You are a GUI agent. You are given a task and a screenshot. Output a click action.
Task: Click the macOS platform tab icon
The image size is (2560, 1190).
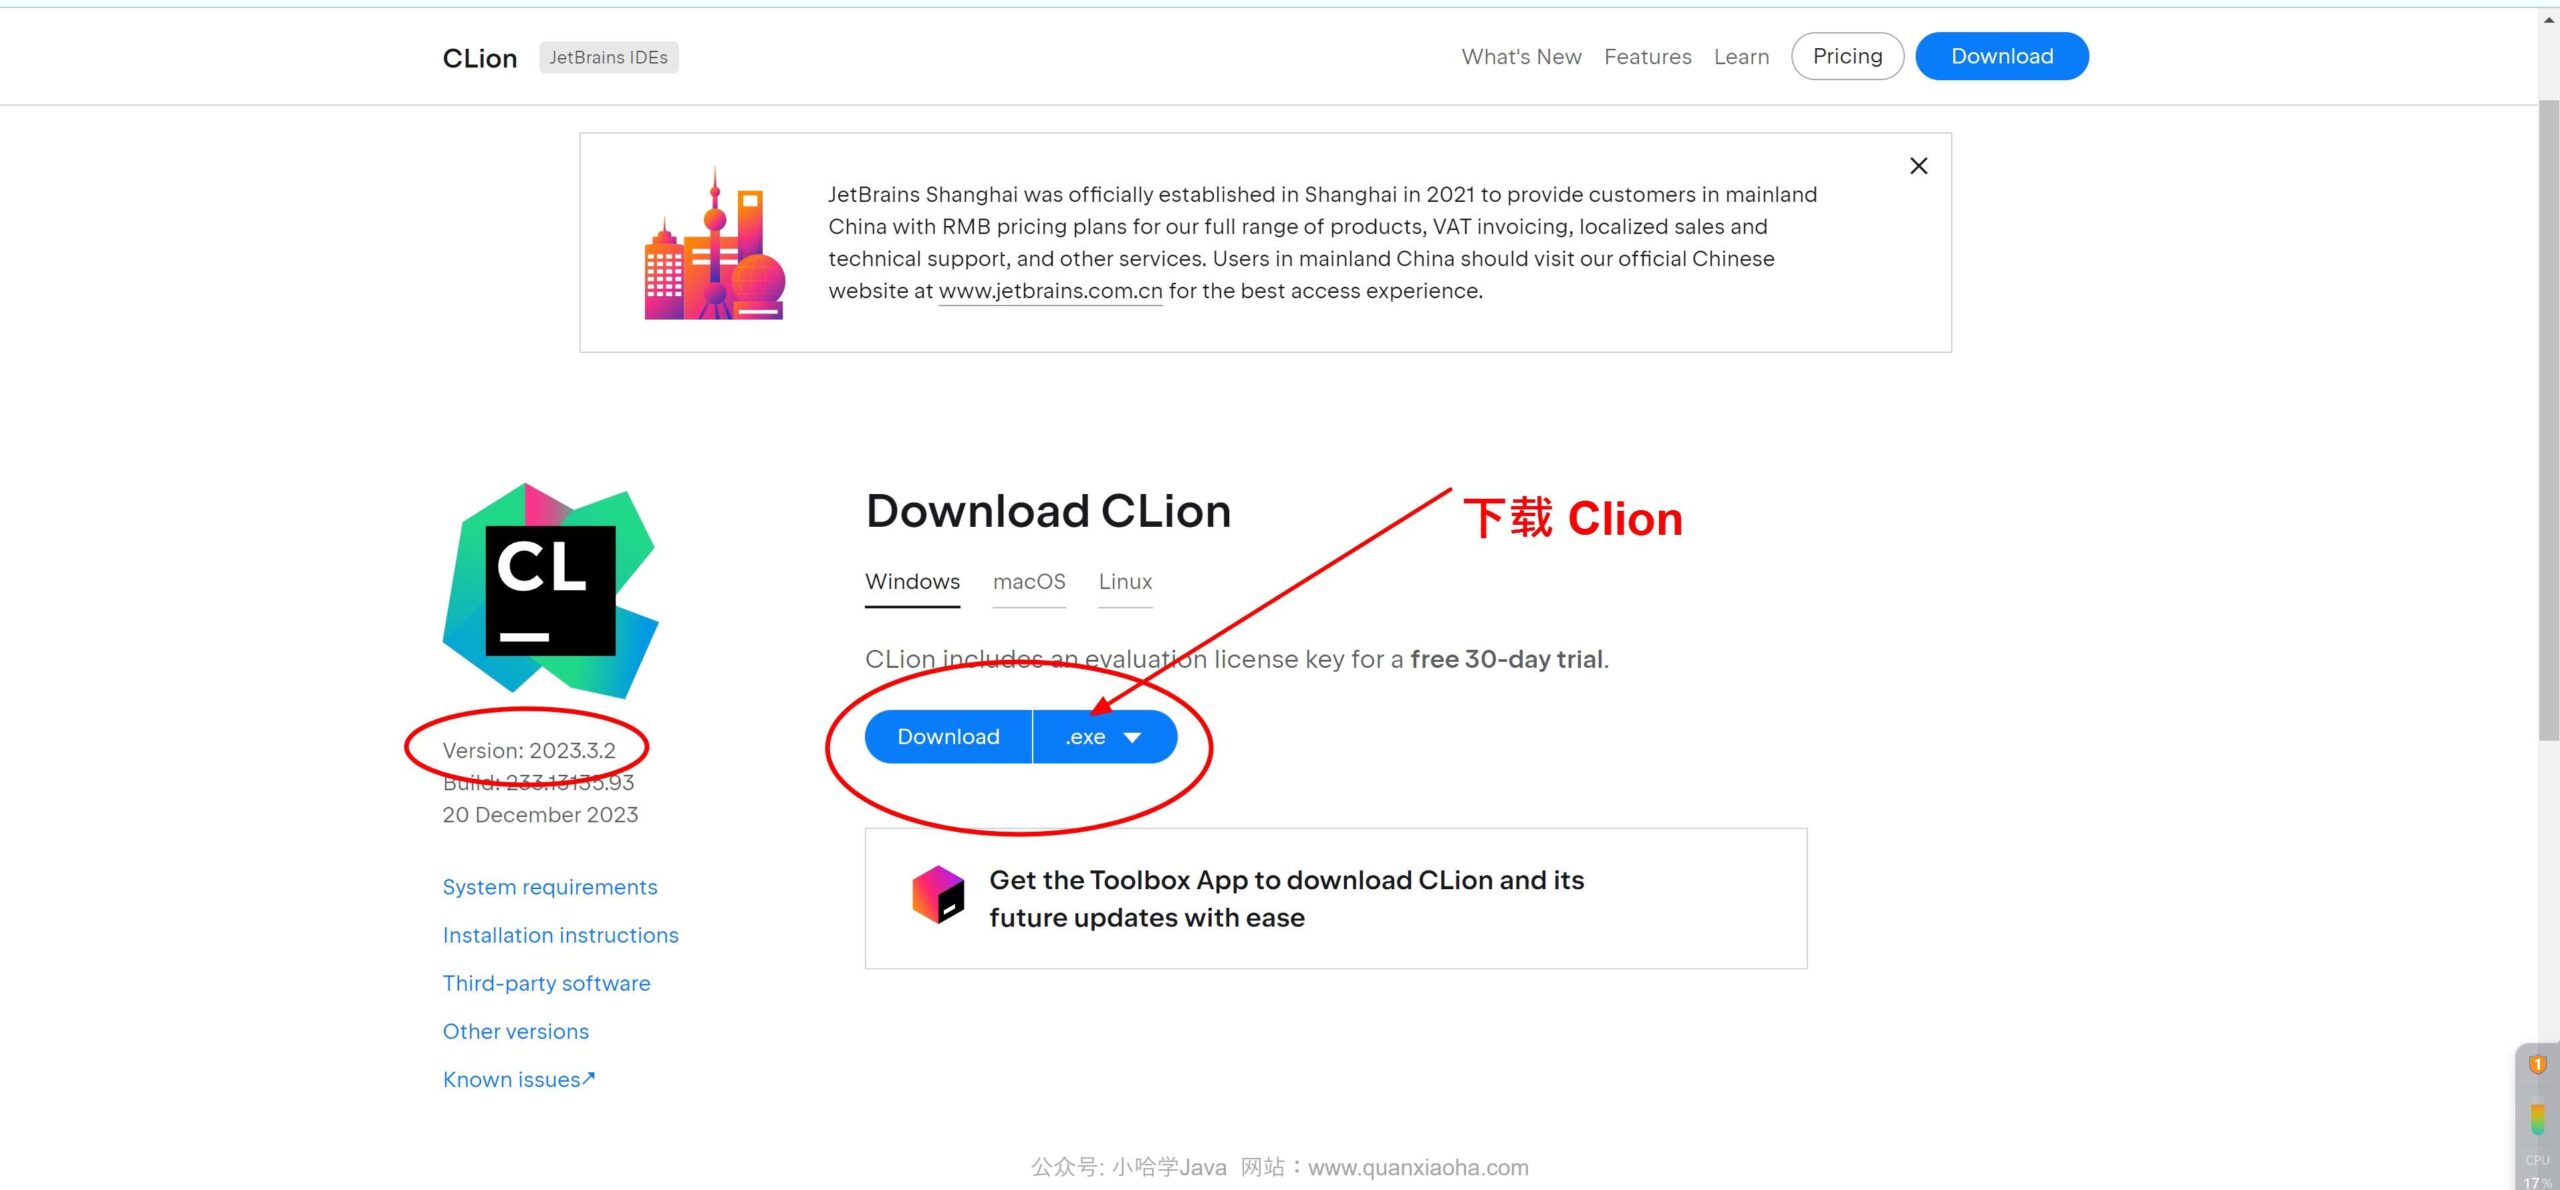pyautogui.click(x=1029, y=581)
